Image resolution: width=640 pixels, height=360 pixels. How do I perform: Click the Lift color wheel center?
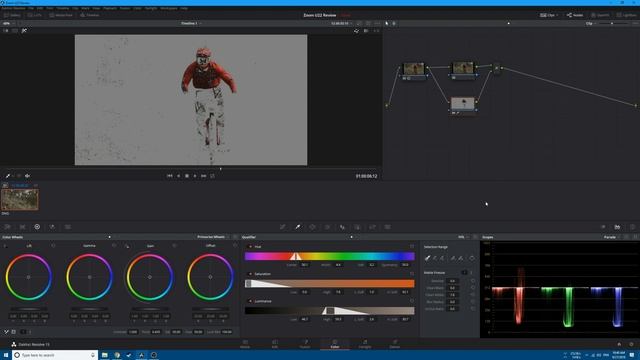pos(29,277)
